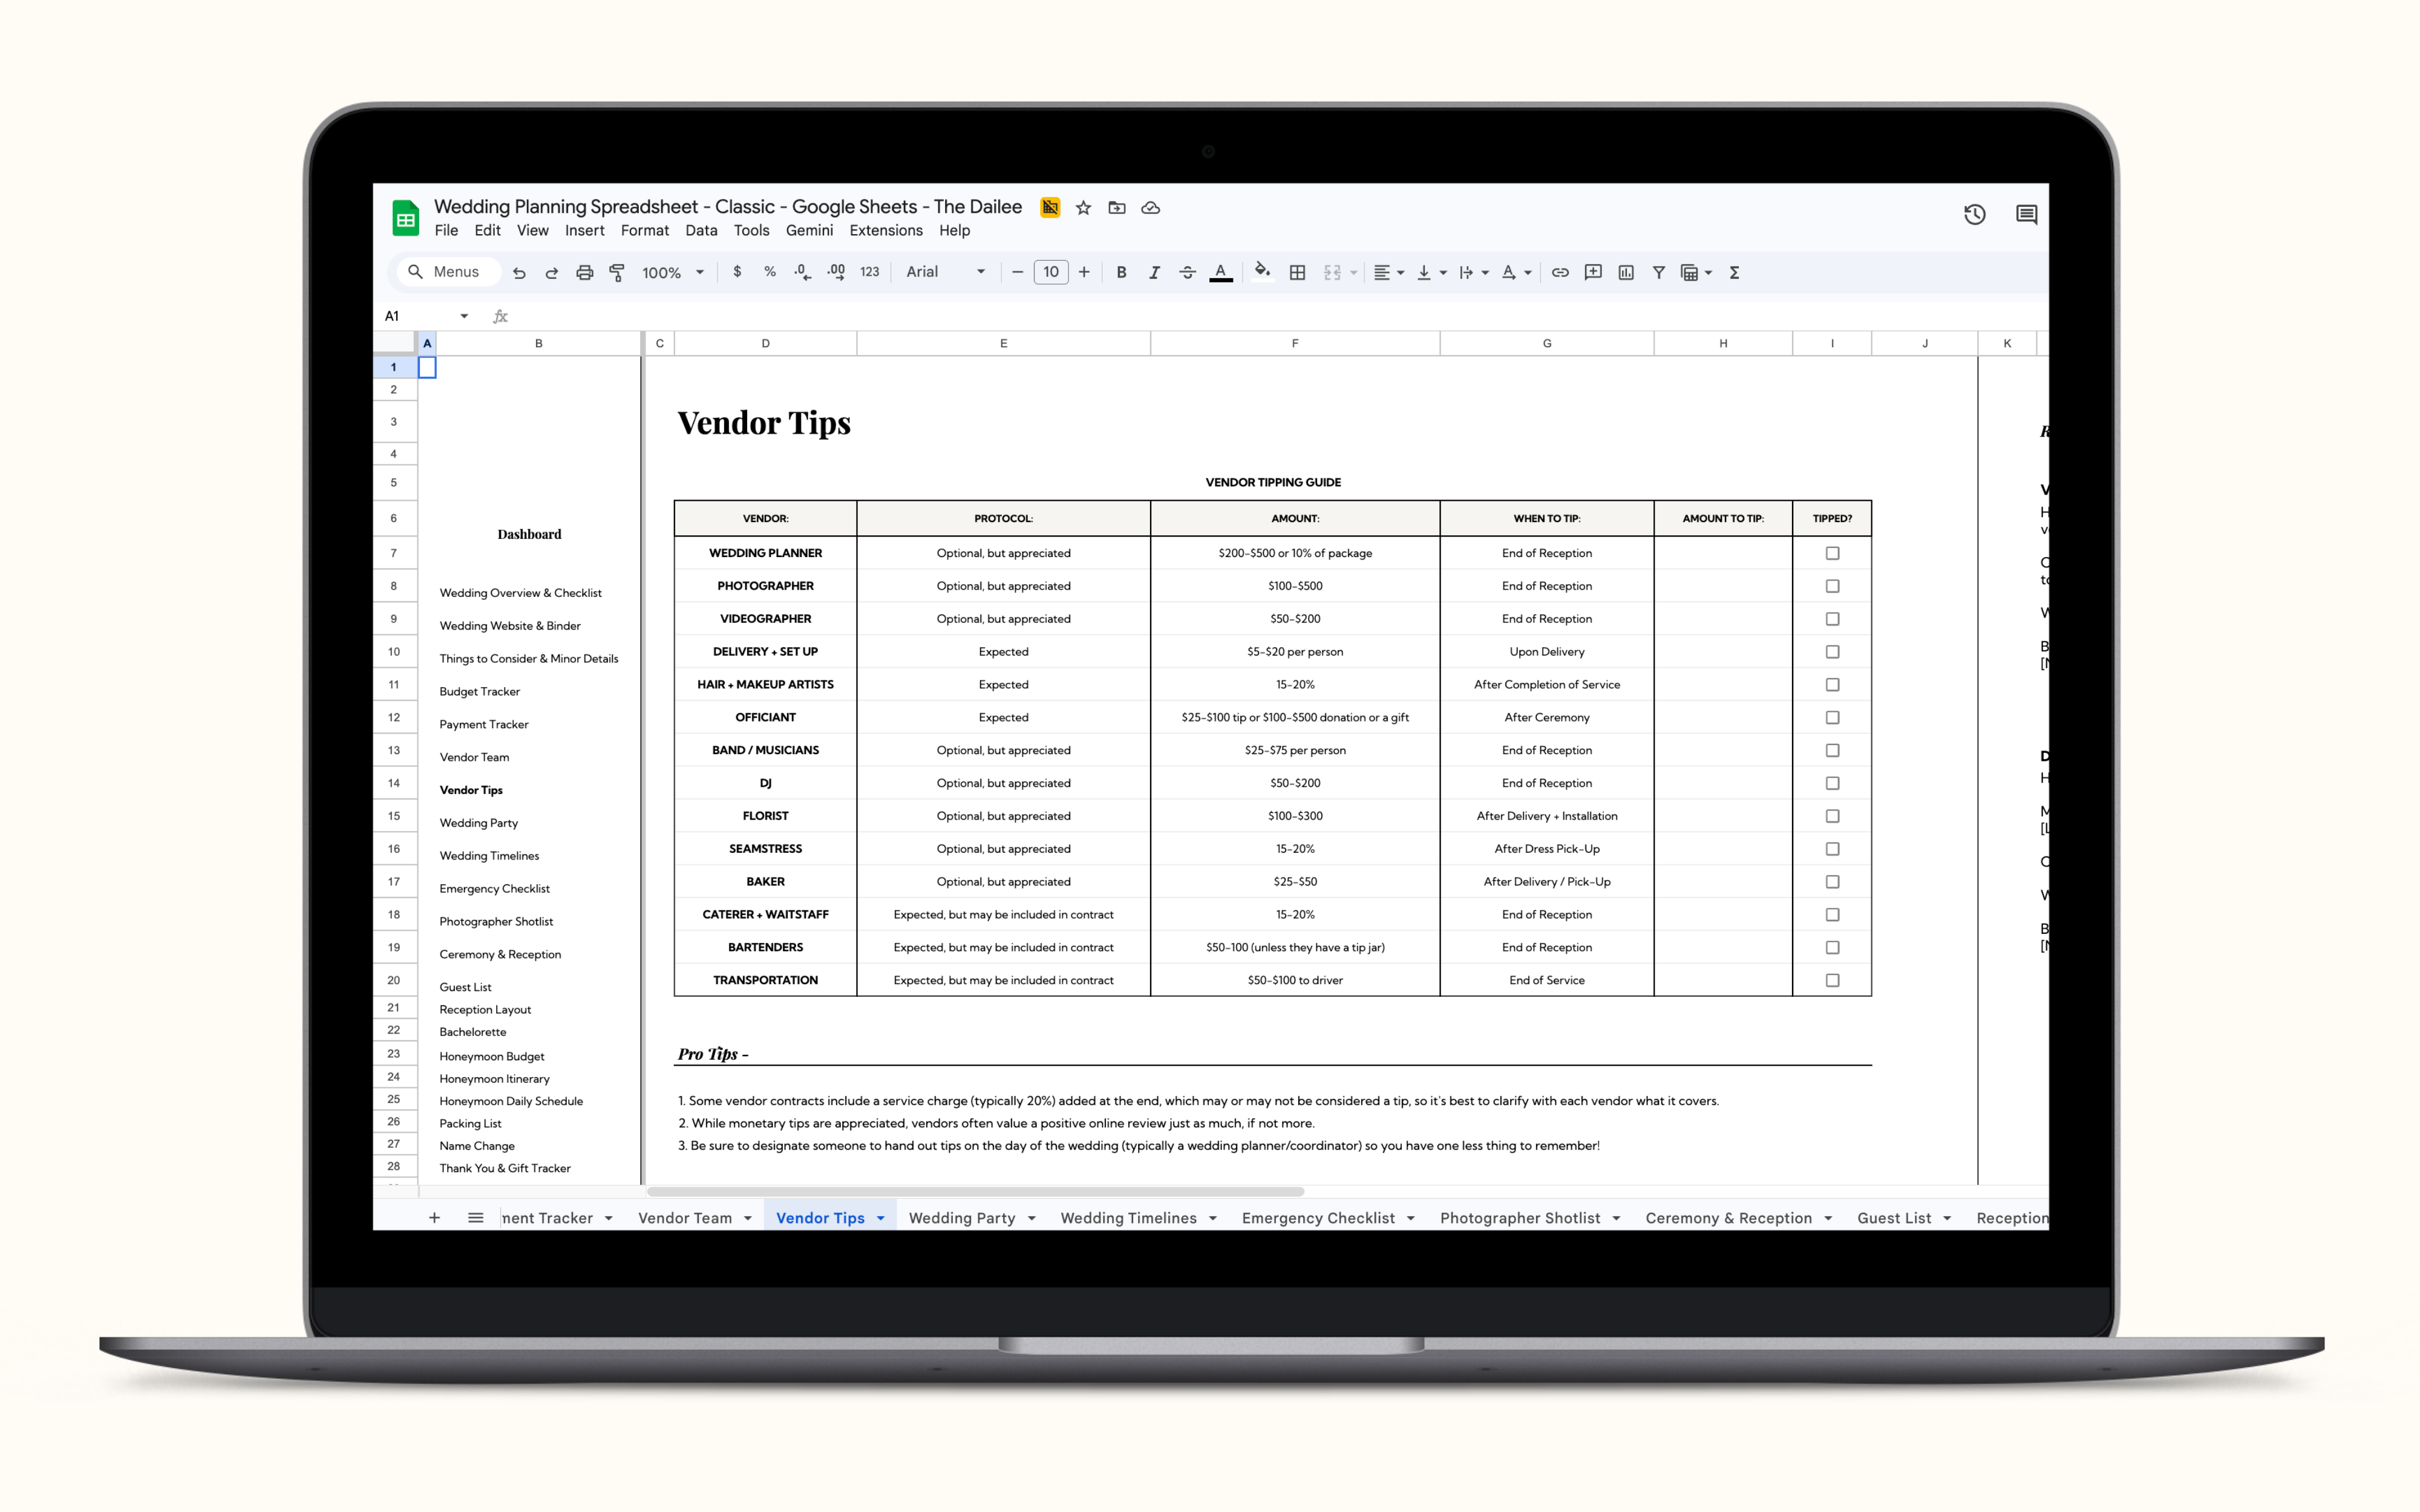This screenshot has height=1512, width=2420.
Task: Click the print icon
Action: point(584,272)
